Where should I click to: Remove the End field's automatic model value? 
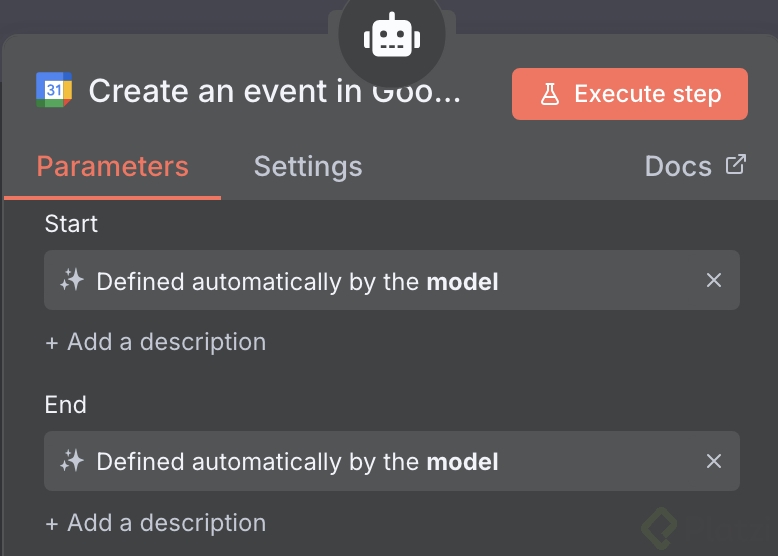pyautogui.click(x=714, y=461)
